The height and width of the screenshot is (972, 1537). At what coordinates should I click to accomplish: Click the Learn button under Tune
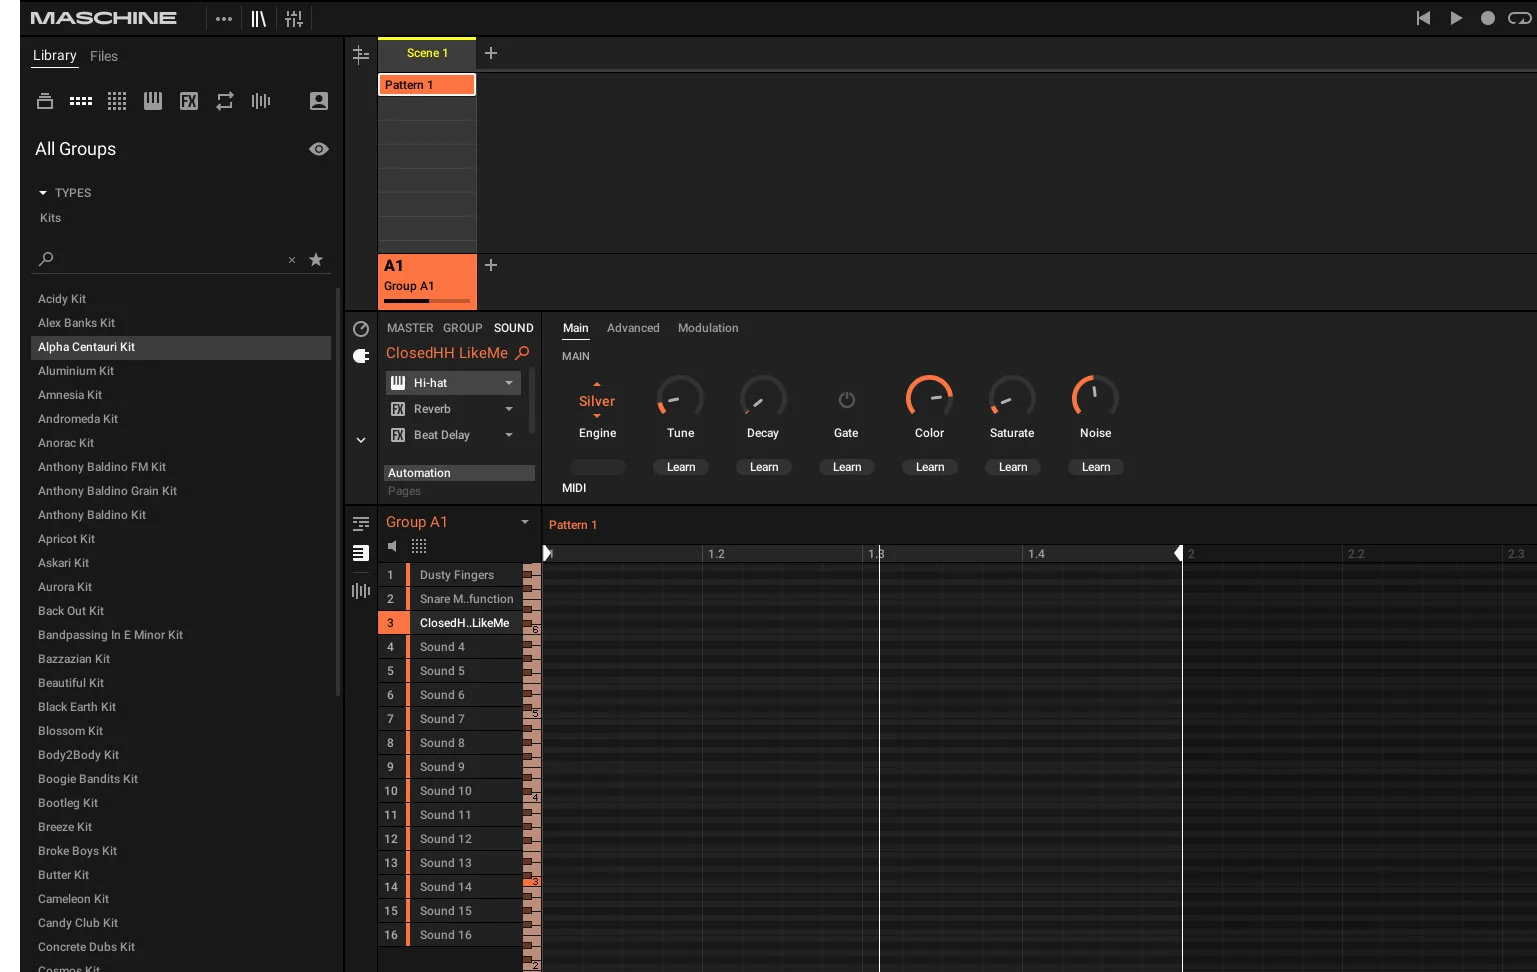pos(681,467)
